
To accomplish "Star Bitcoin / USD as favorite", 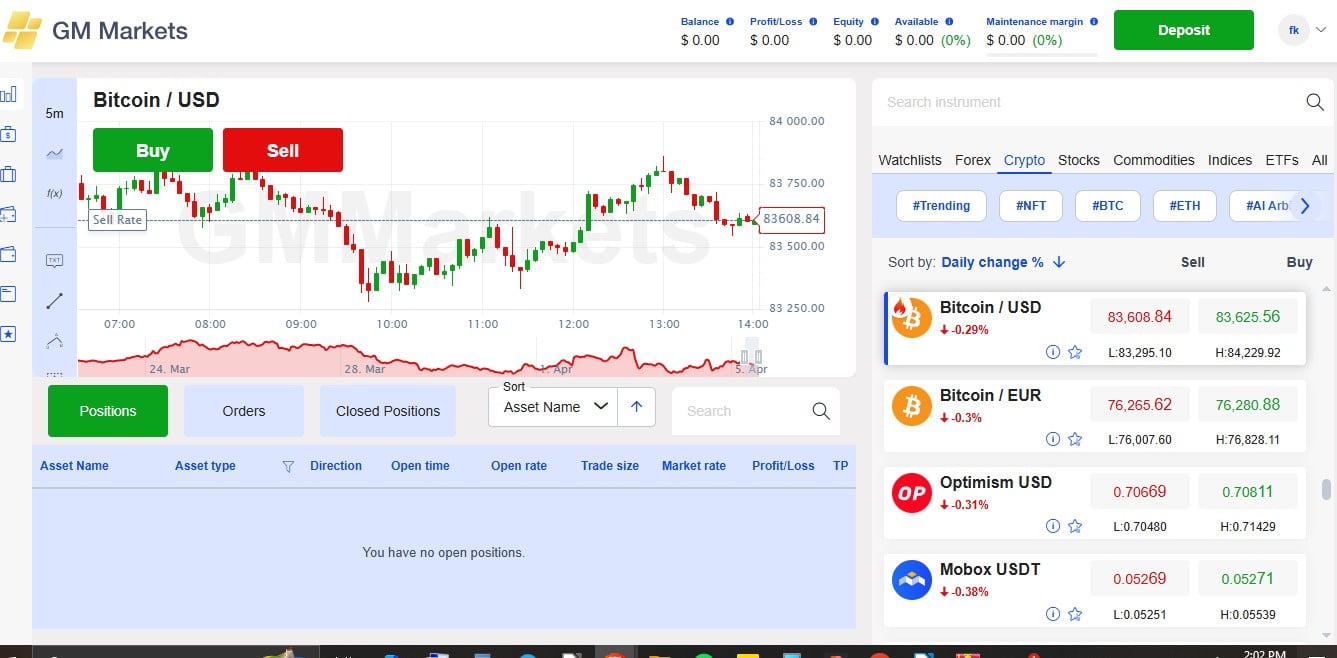I will coord(1075,352).
